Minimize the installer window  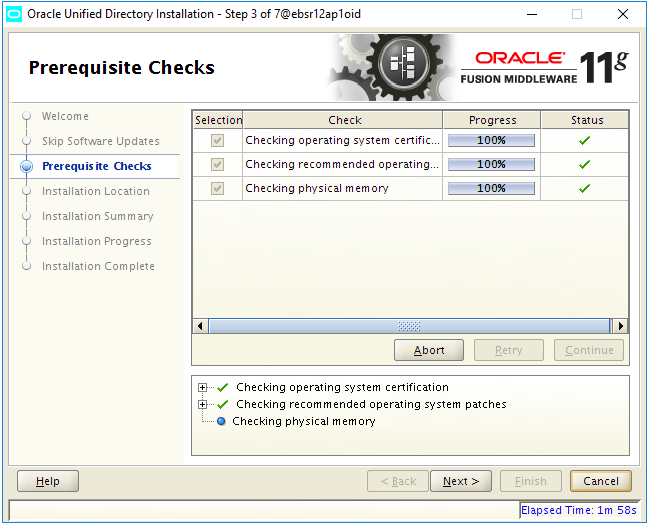pyautogui.click(x=532, y=14)
